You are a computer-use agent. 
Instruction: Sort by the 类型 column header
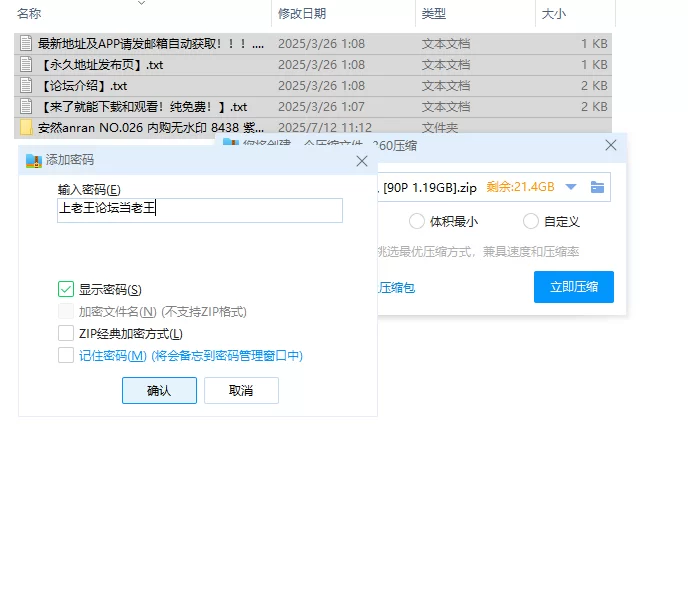tap(434, 14)
